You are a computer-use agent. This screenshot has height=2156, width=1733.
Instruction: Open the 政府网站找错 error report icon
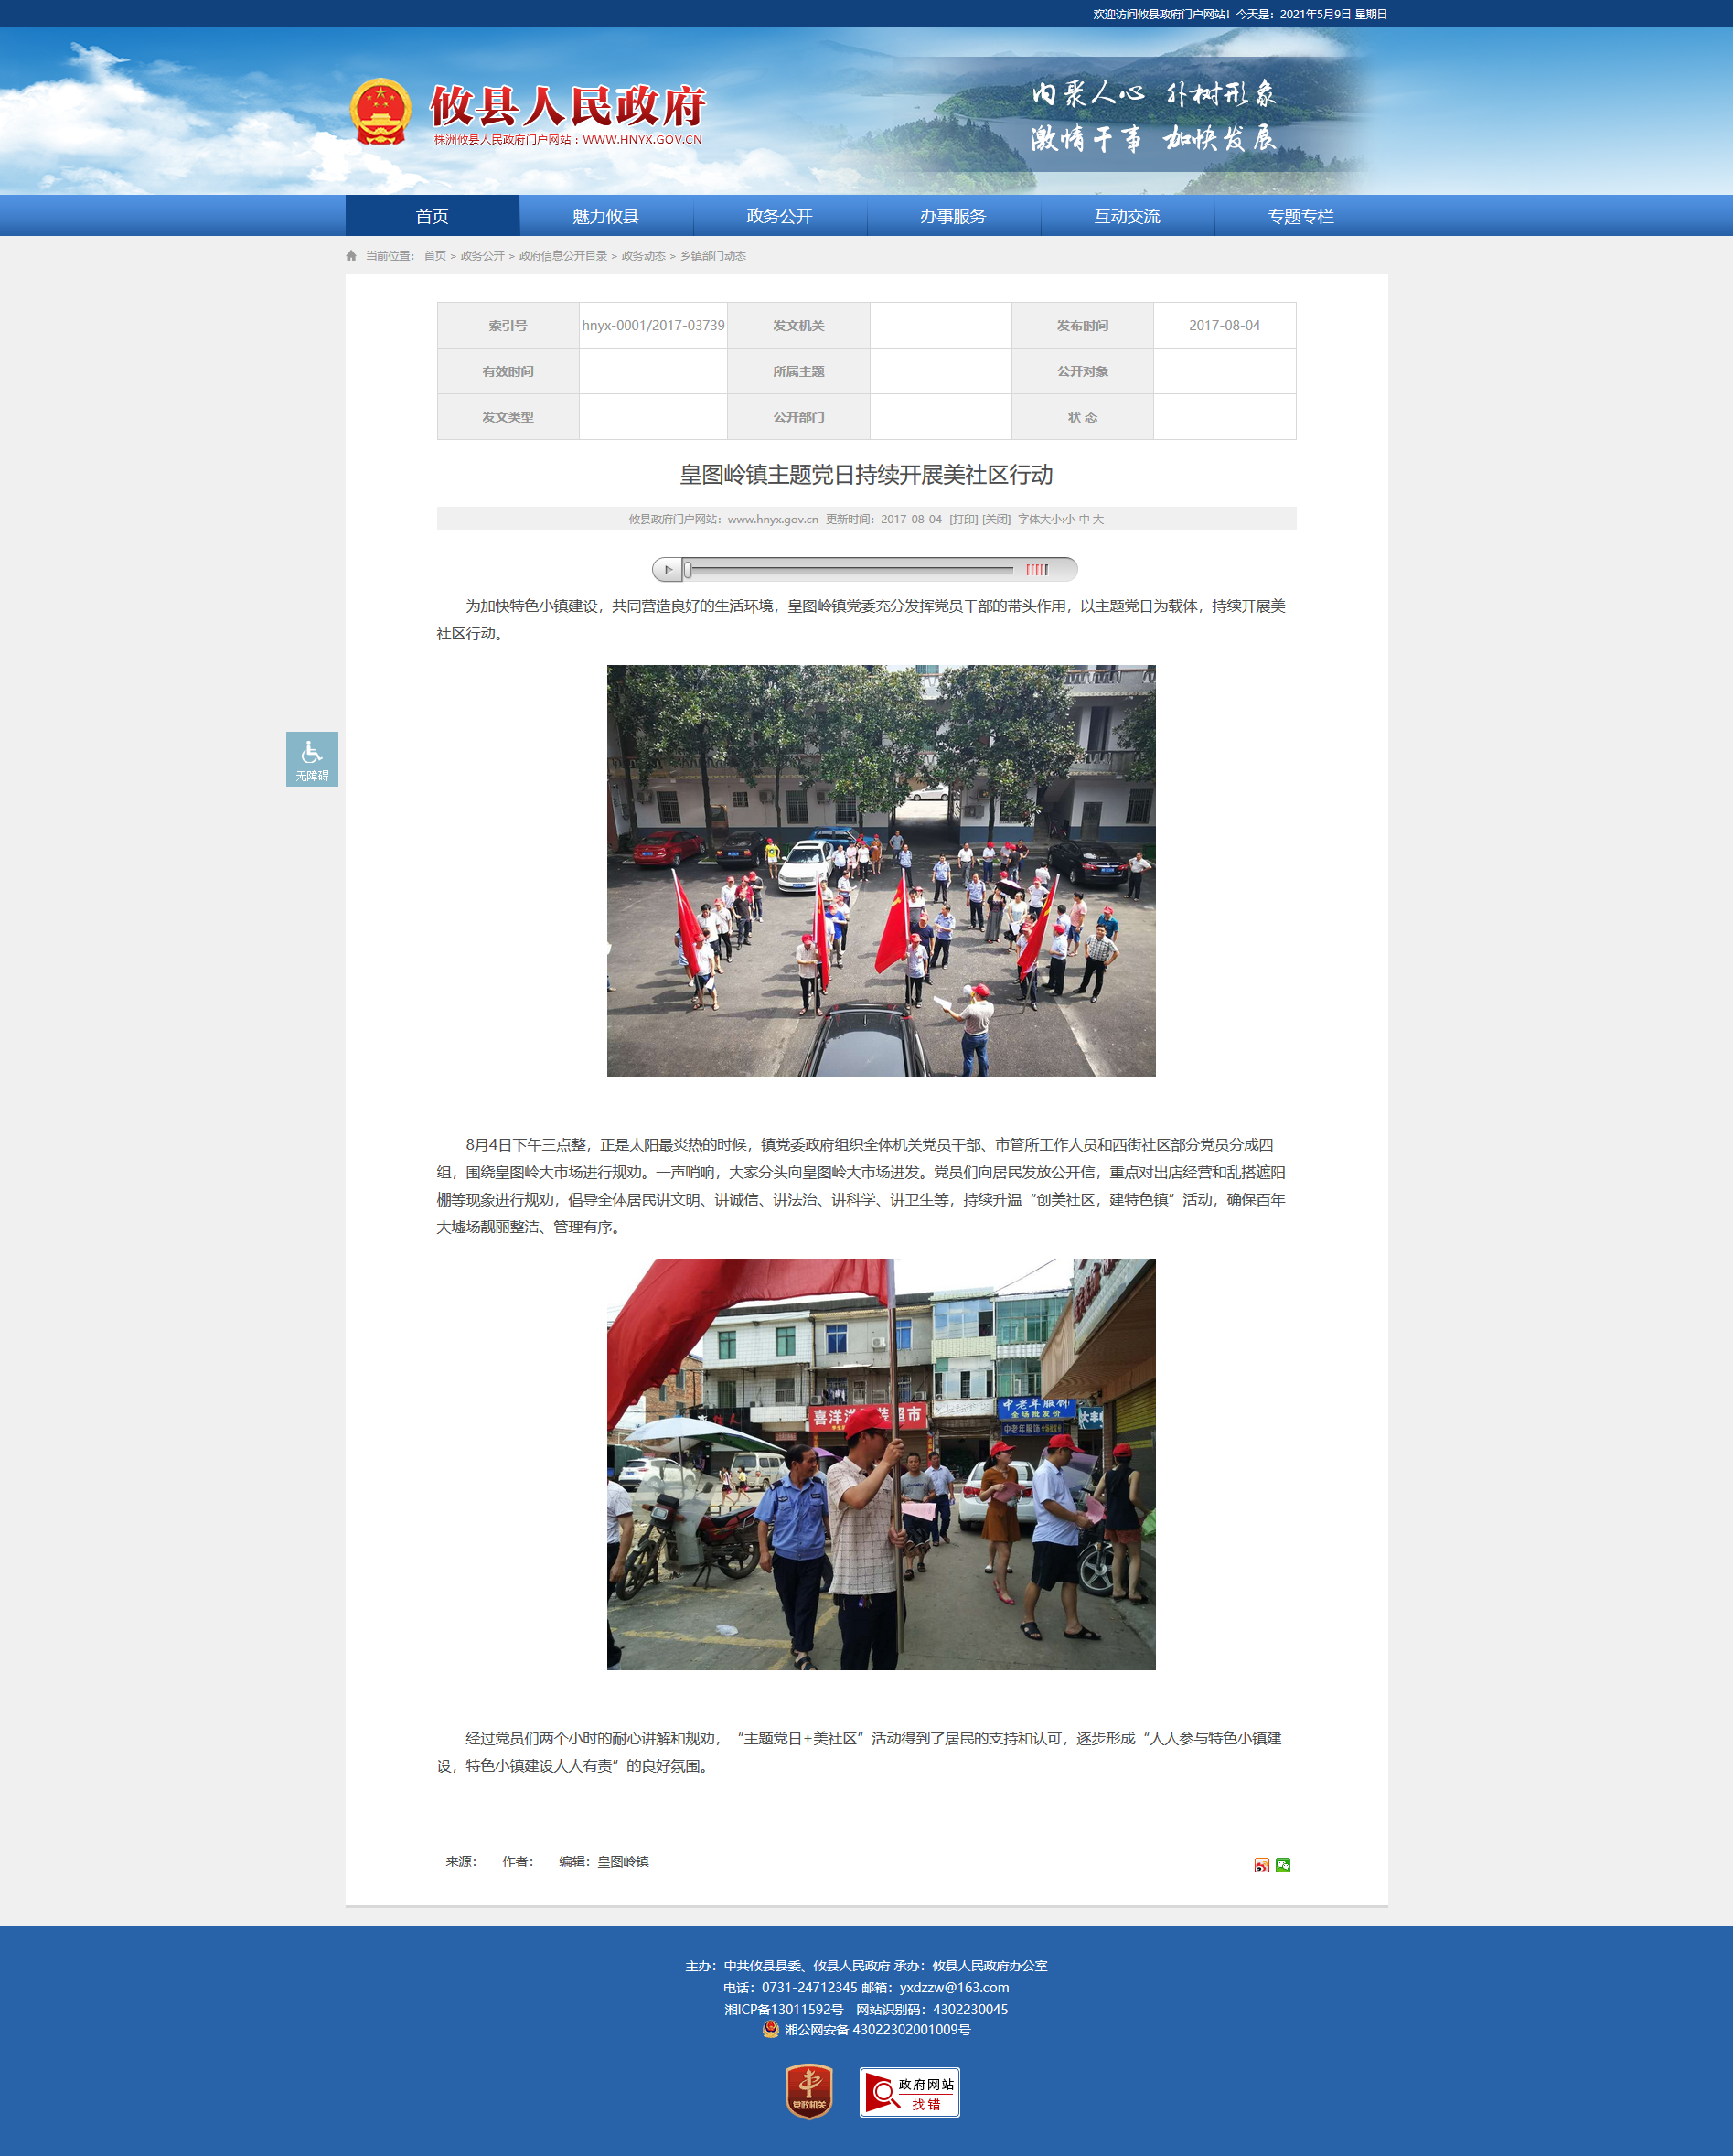[x=910, y=2092]
